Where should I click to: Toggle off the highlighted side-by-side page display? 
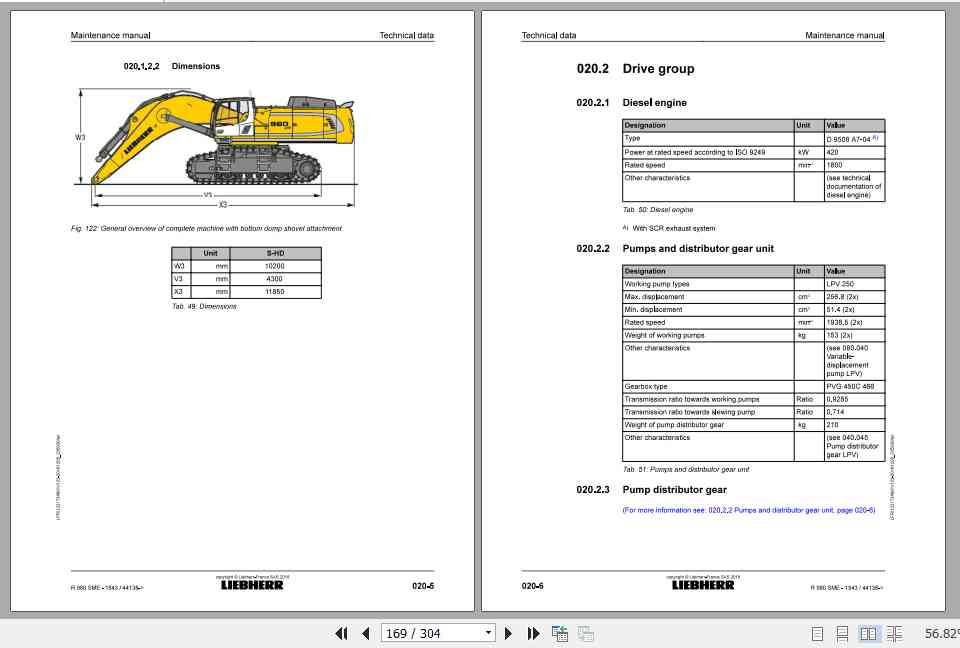[868, 633]
